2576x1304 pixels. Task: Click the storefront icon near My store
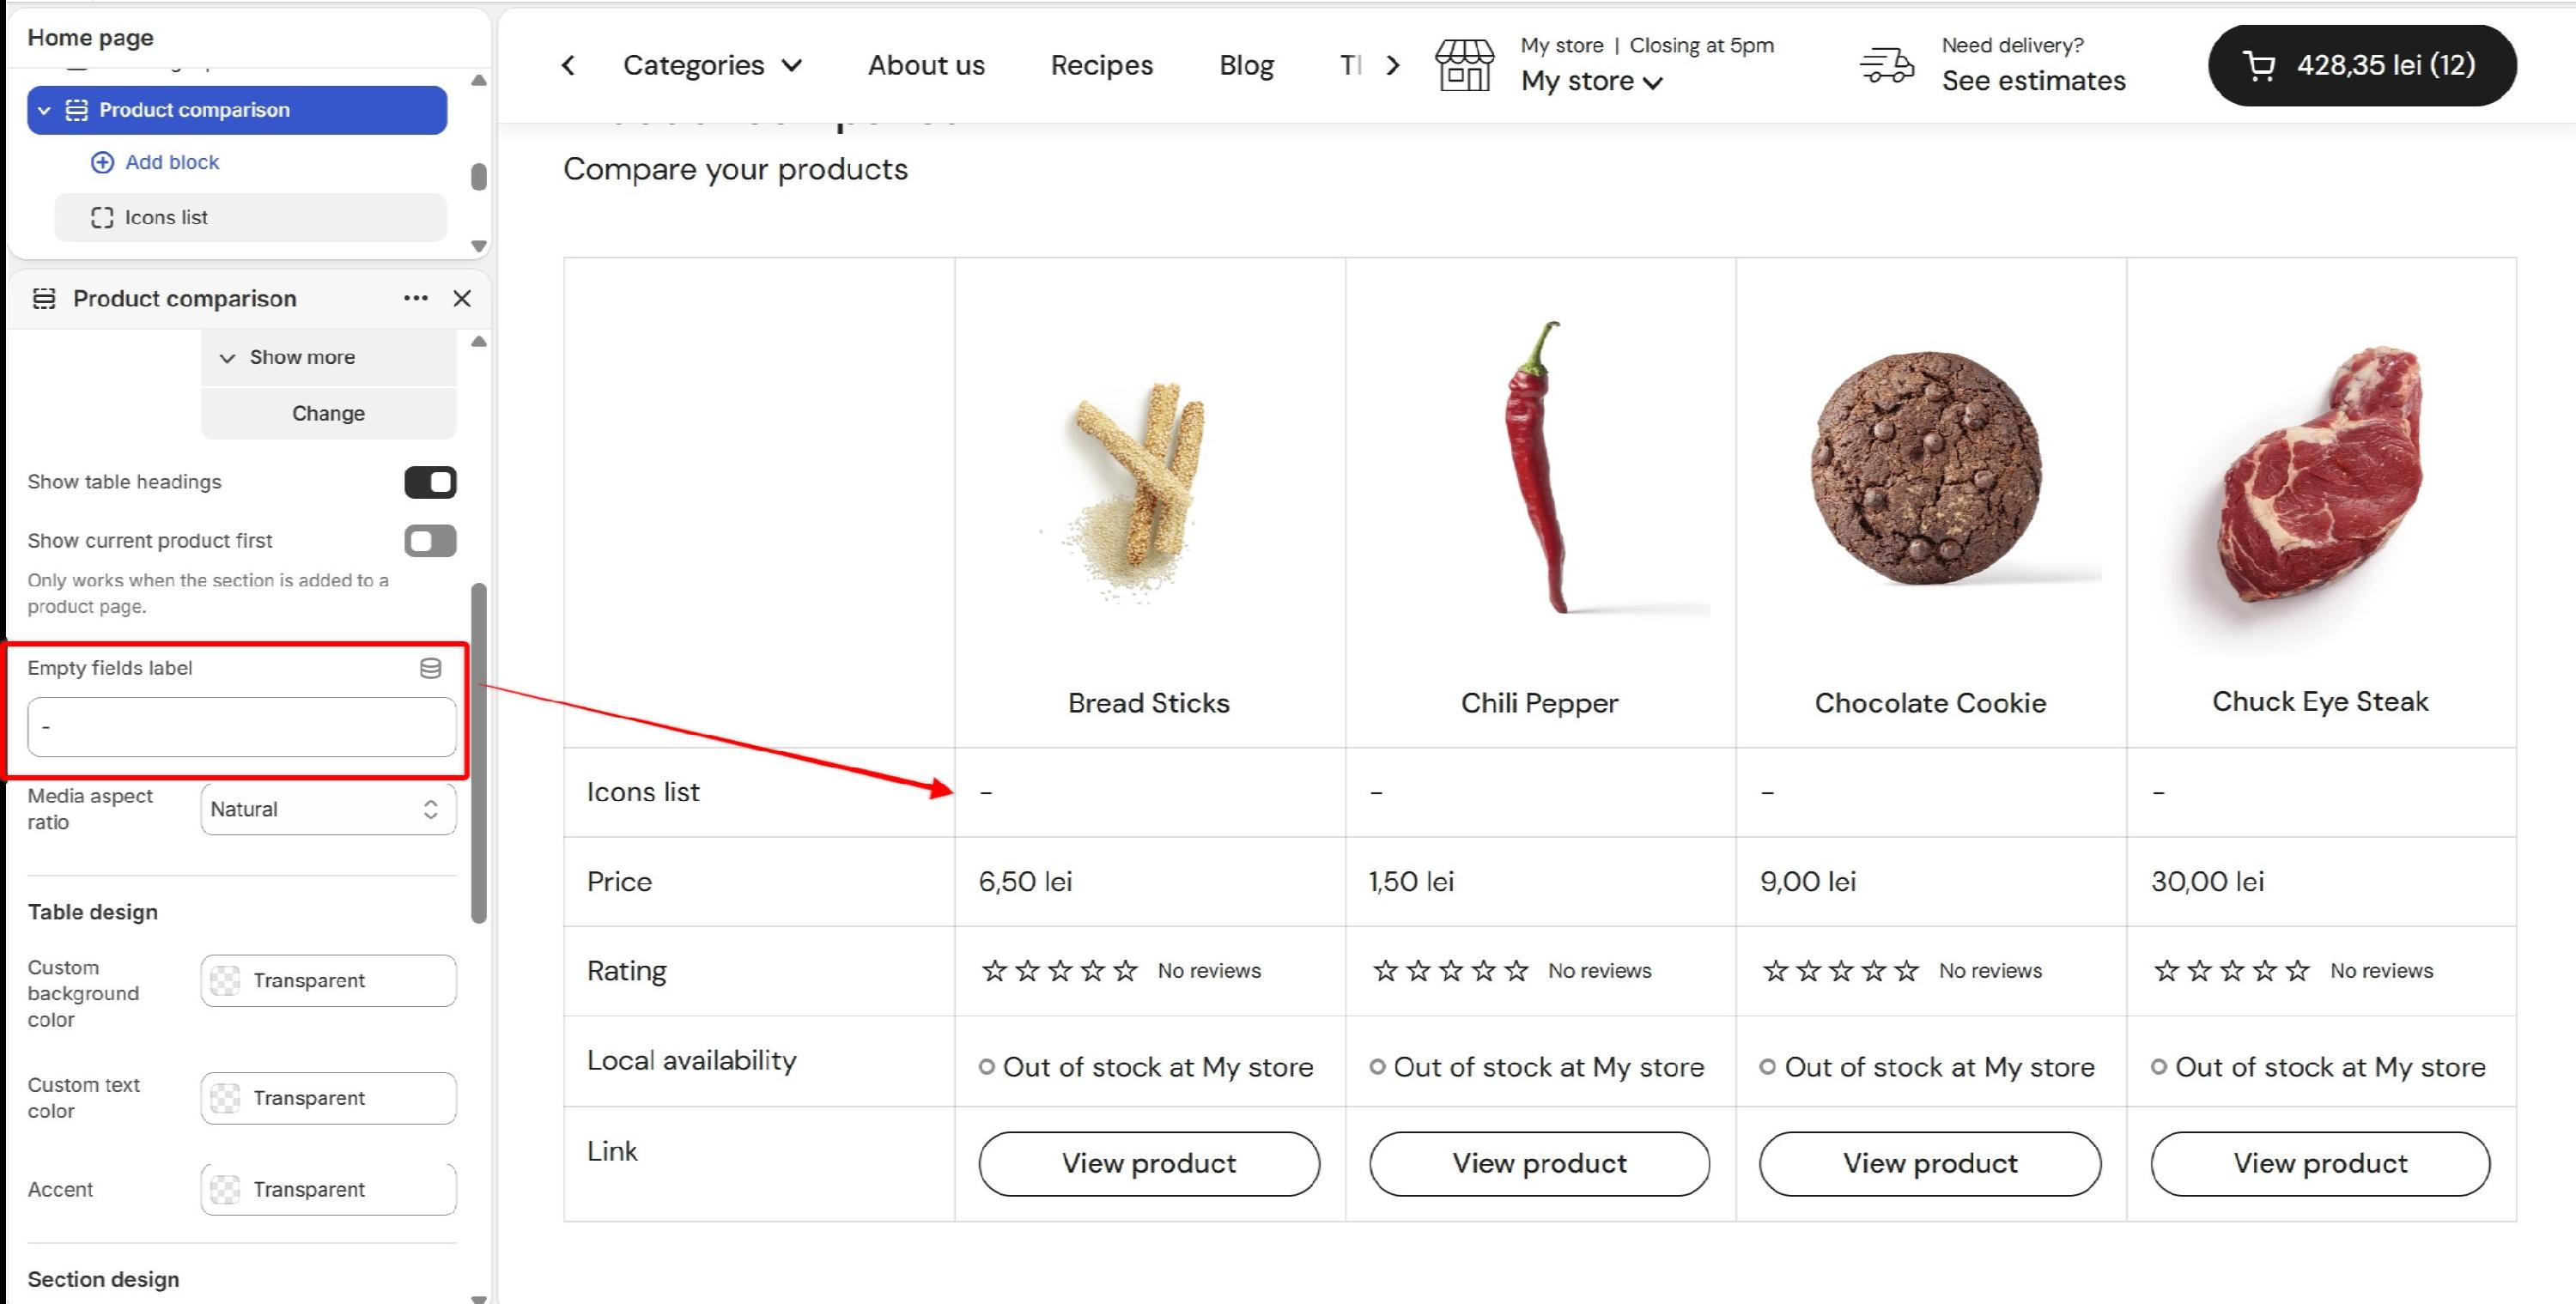coord(1465,66)
